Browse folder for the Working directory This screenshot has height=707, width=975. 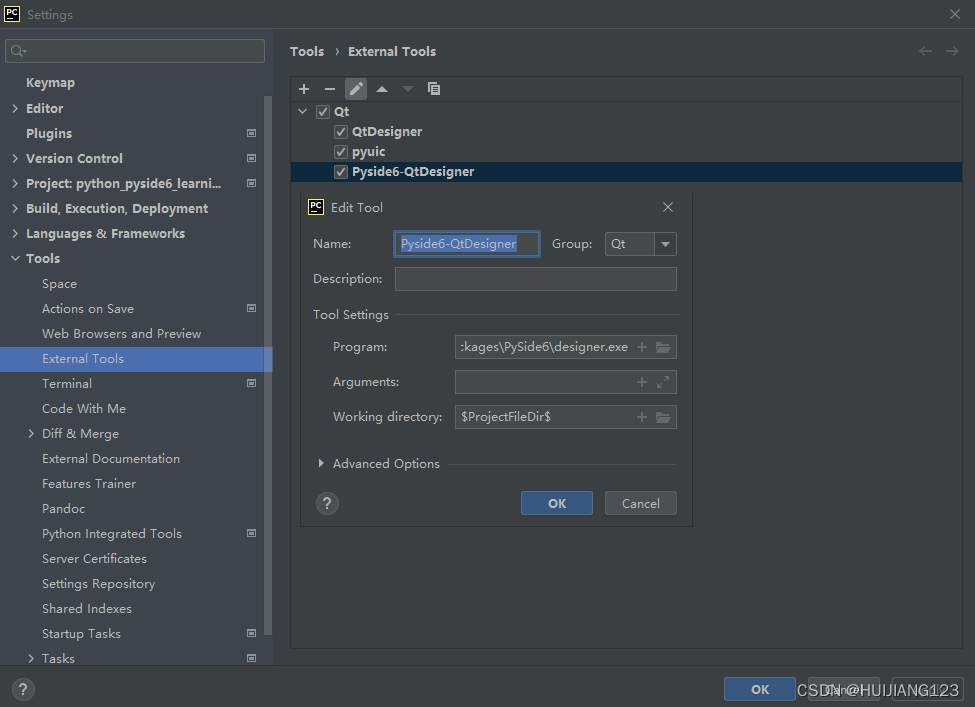pos(663,417)
